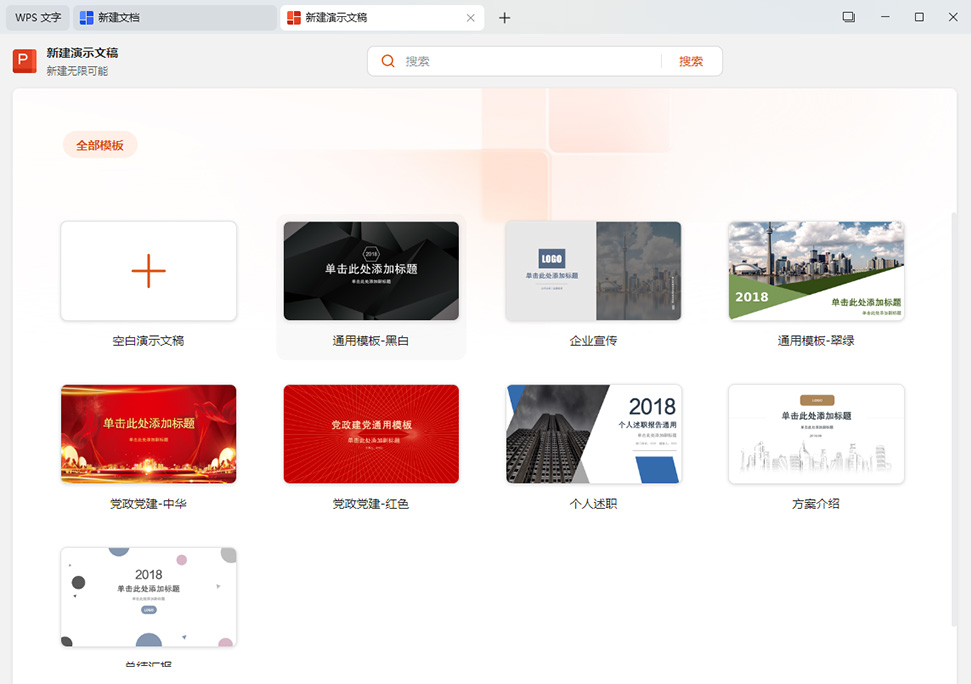Select the 企业宣传 template

(593, 270)
